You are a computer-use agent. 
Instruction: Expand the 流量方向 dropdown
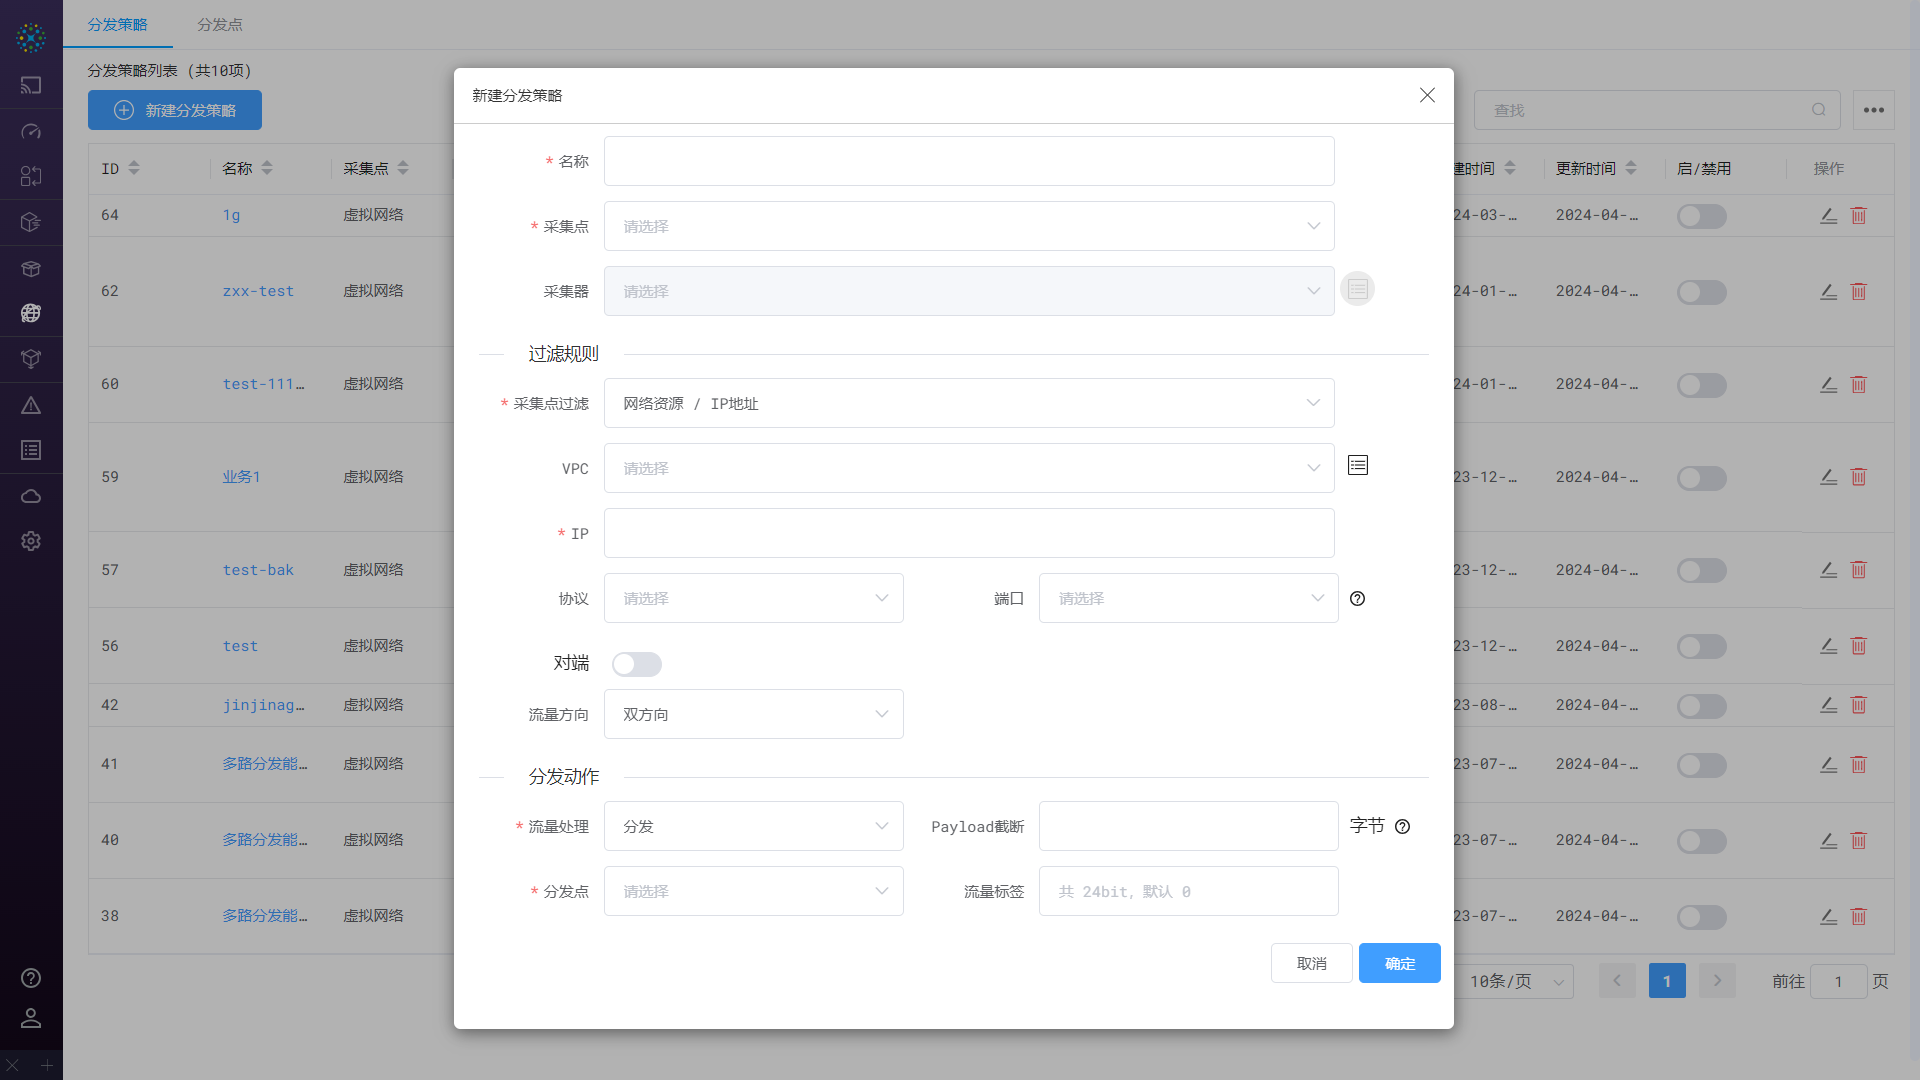pos(753,715)
